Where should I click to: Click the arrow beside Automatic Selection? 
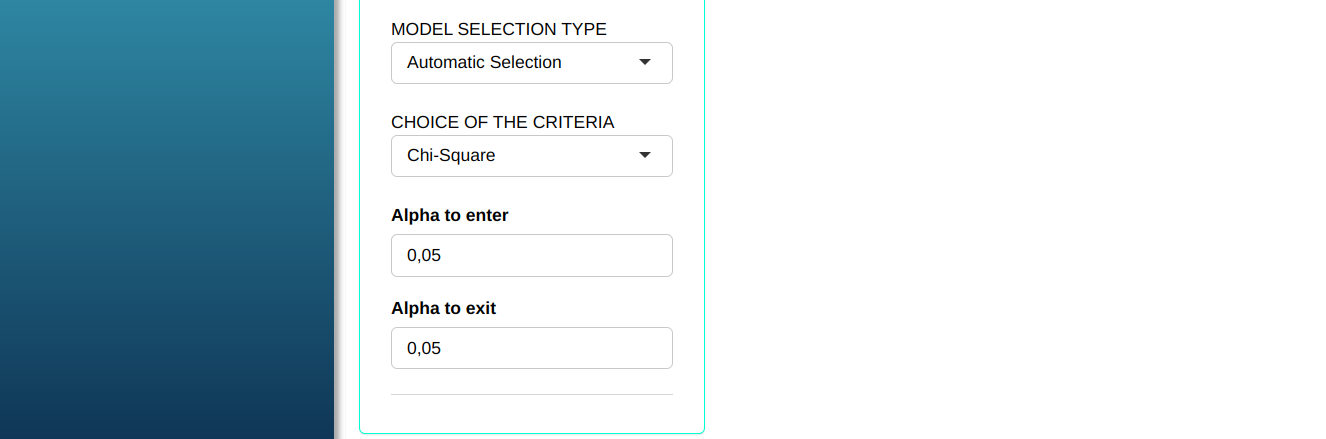[645, 62]
